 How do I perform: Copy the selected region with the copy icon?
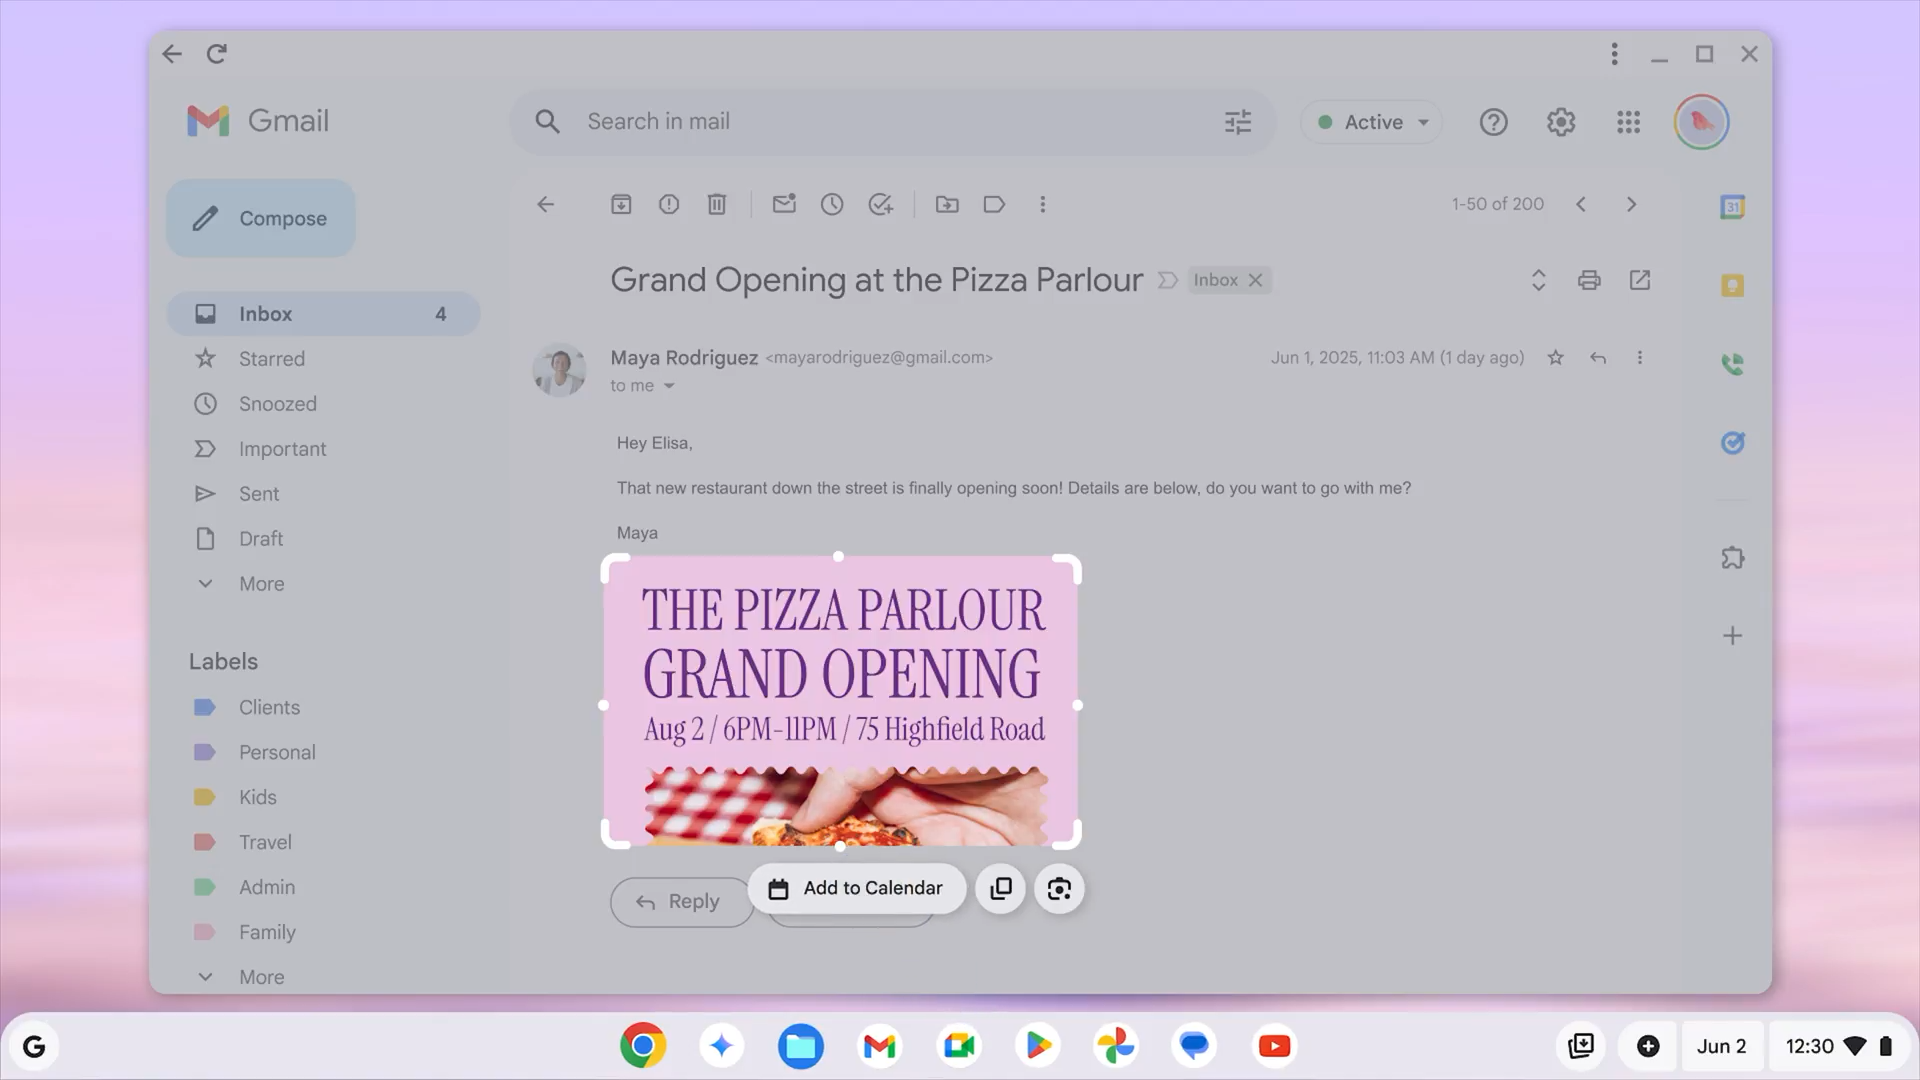tap(1001, 889)
